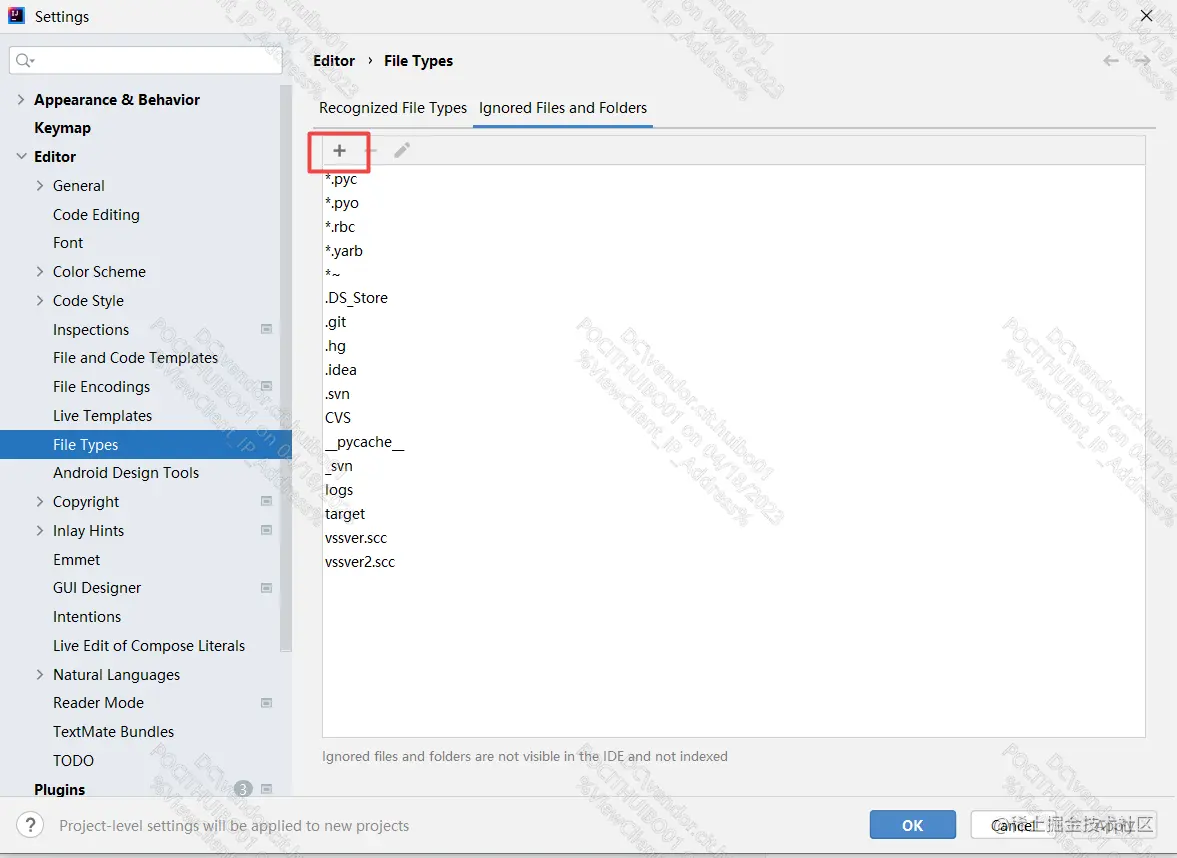The image size is (1177, 858).
Task: Click the Cancel button
Action: click(x=1013, y=825)
